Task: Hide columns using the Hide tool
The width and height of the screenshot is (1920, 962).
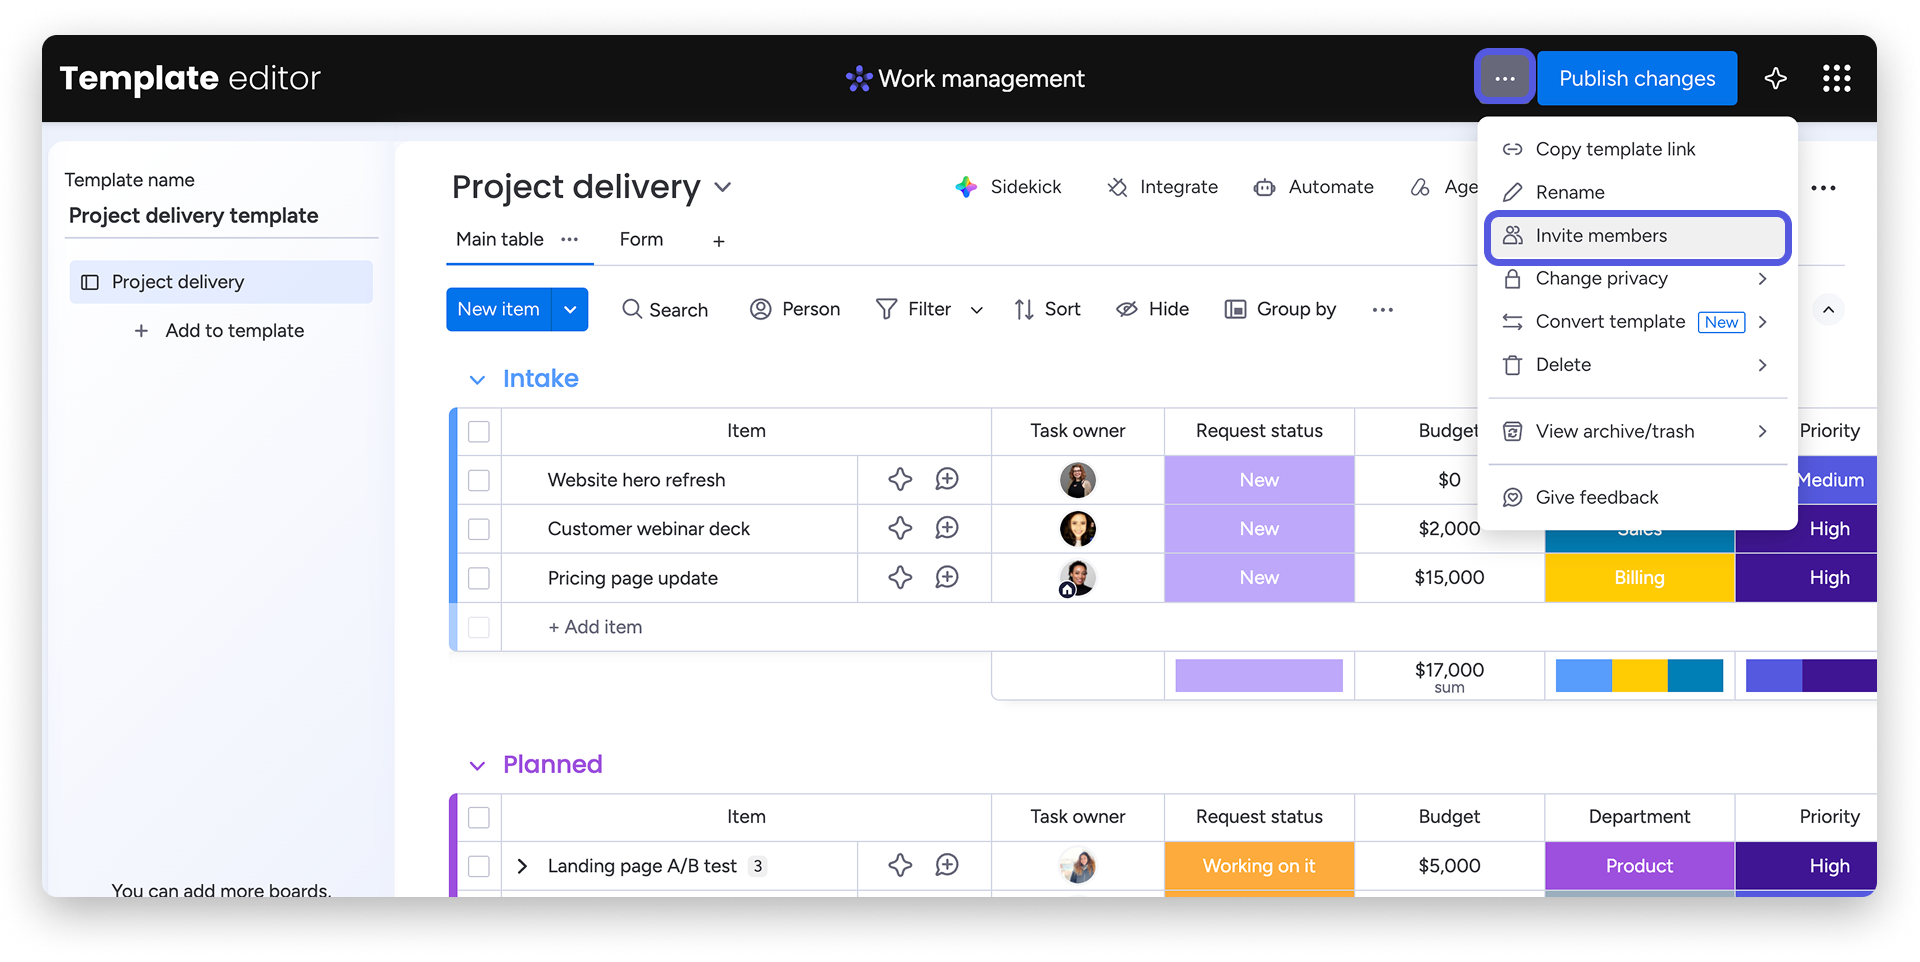Action: (1152, 310)
